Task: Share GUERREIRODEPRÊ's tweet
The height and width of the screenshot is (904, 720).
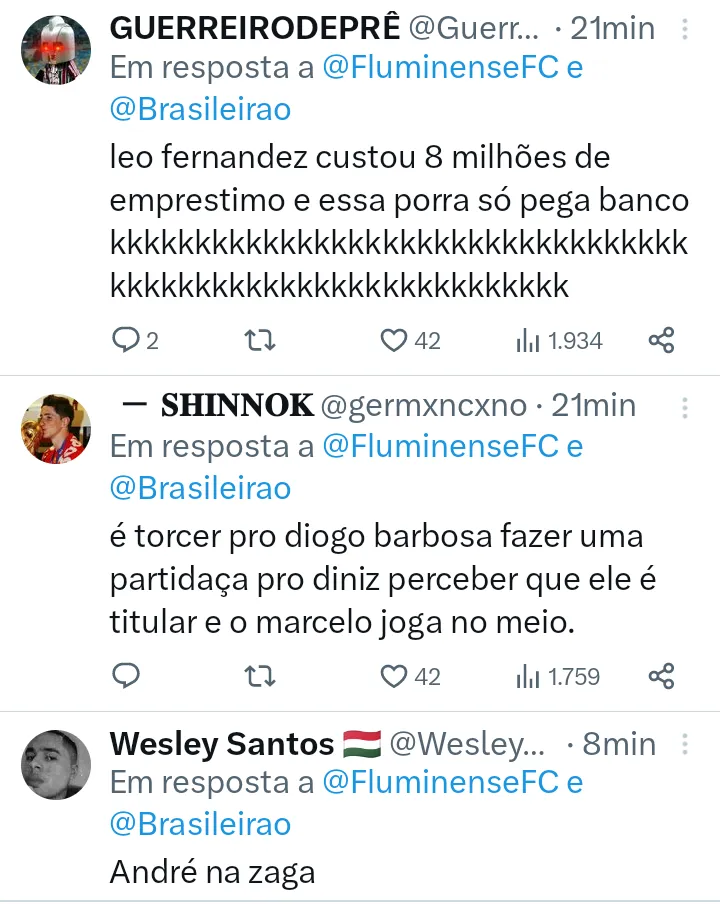Action: coord(662,341)
